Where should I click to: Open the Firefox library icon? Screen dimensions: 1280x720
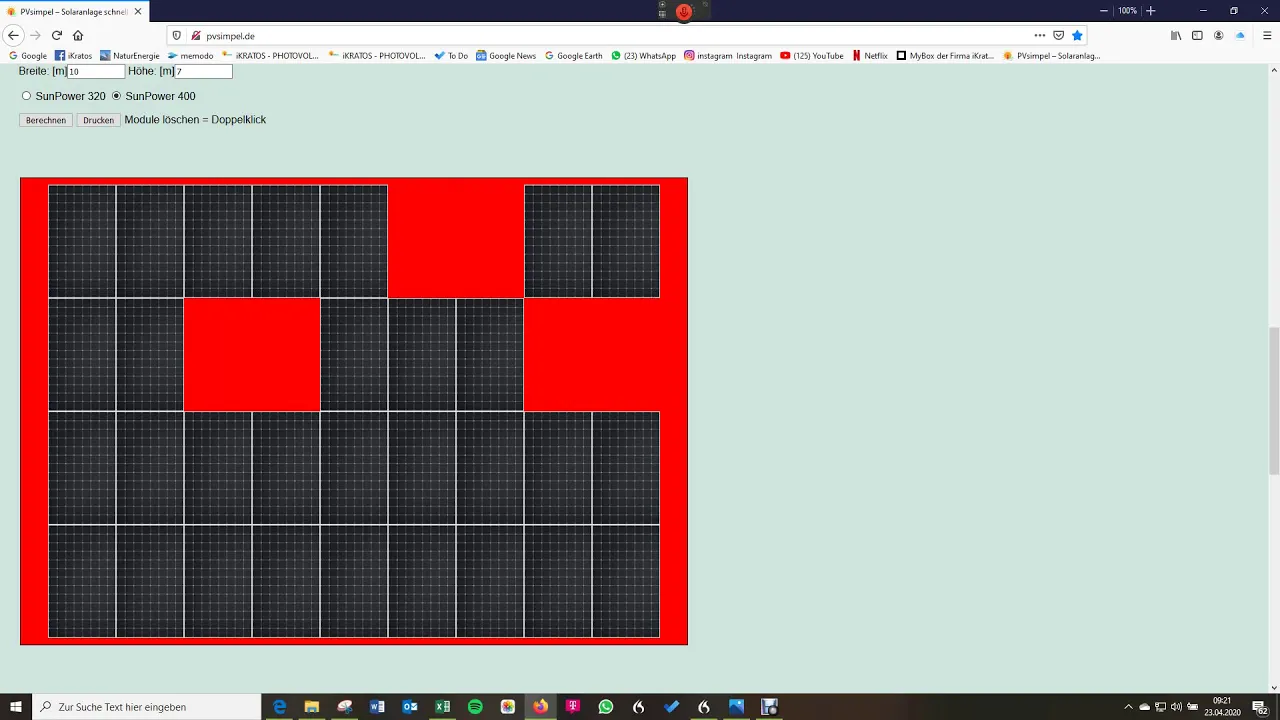(1176, 35)
